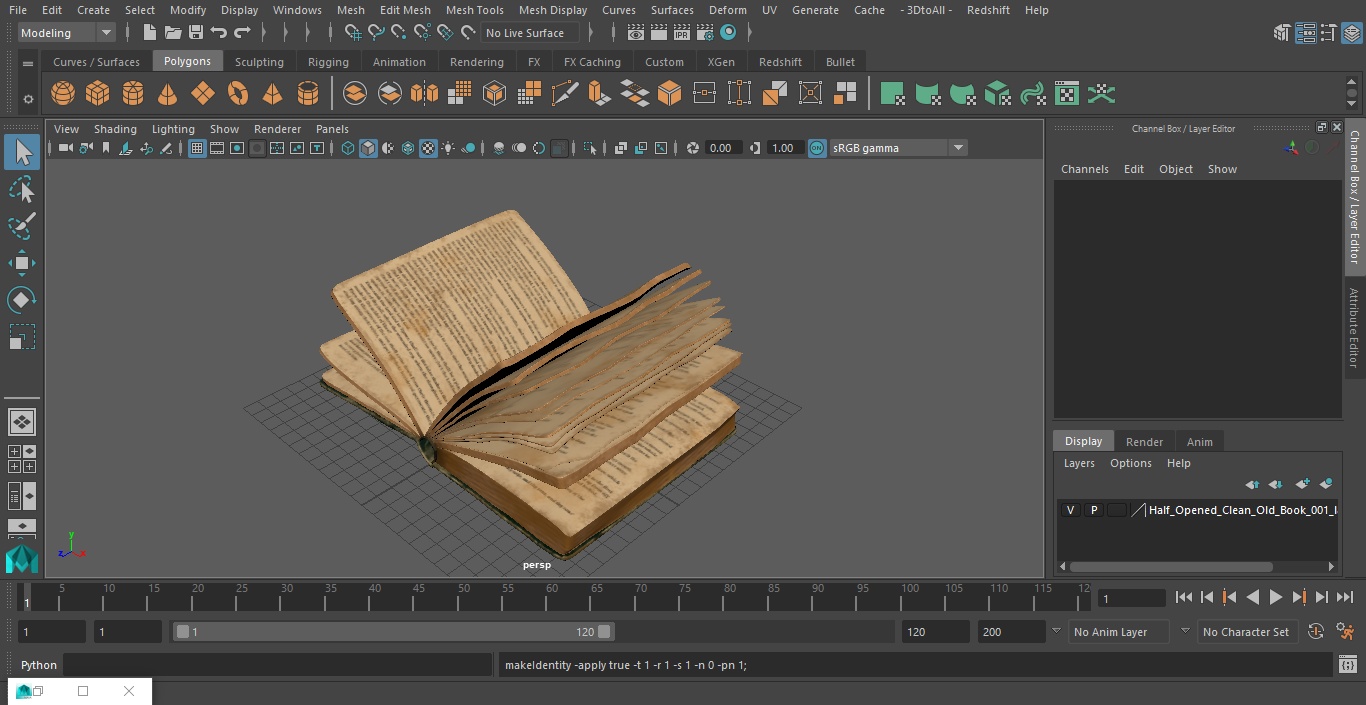Toggle layer playback P box
Viewport: 1366px width, 705px height.
(1094, 510)
